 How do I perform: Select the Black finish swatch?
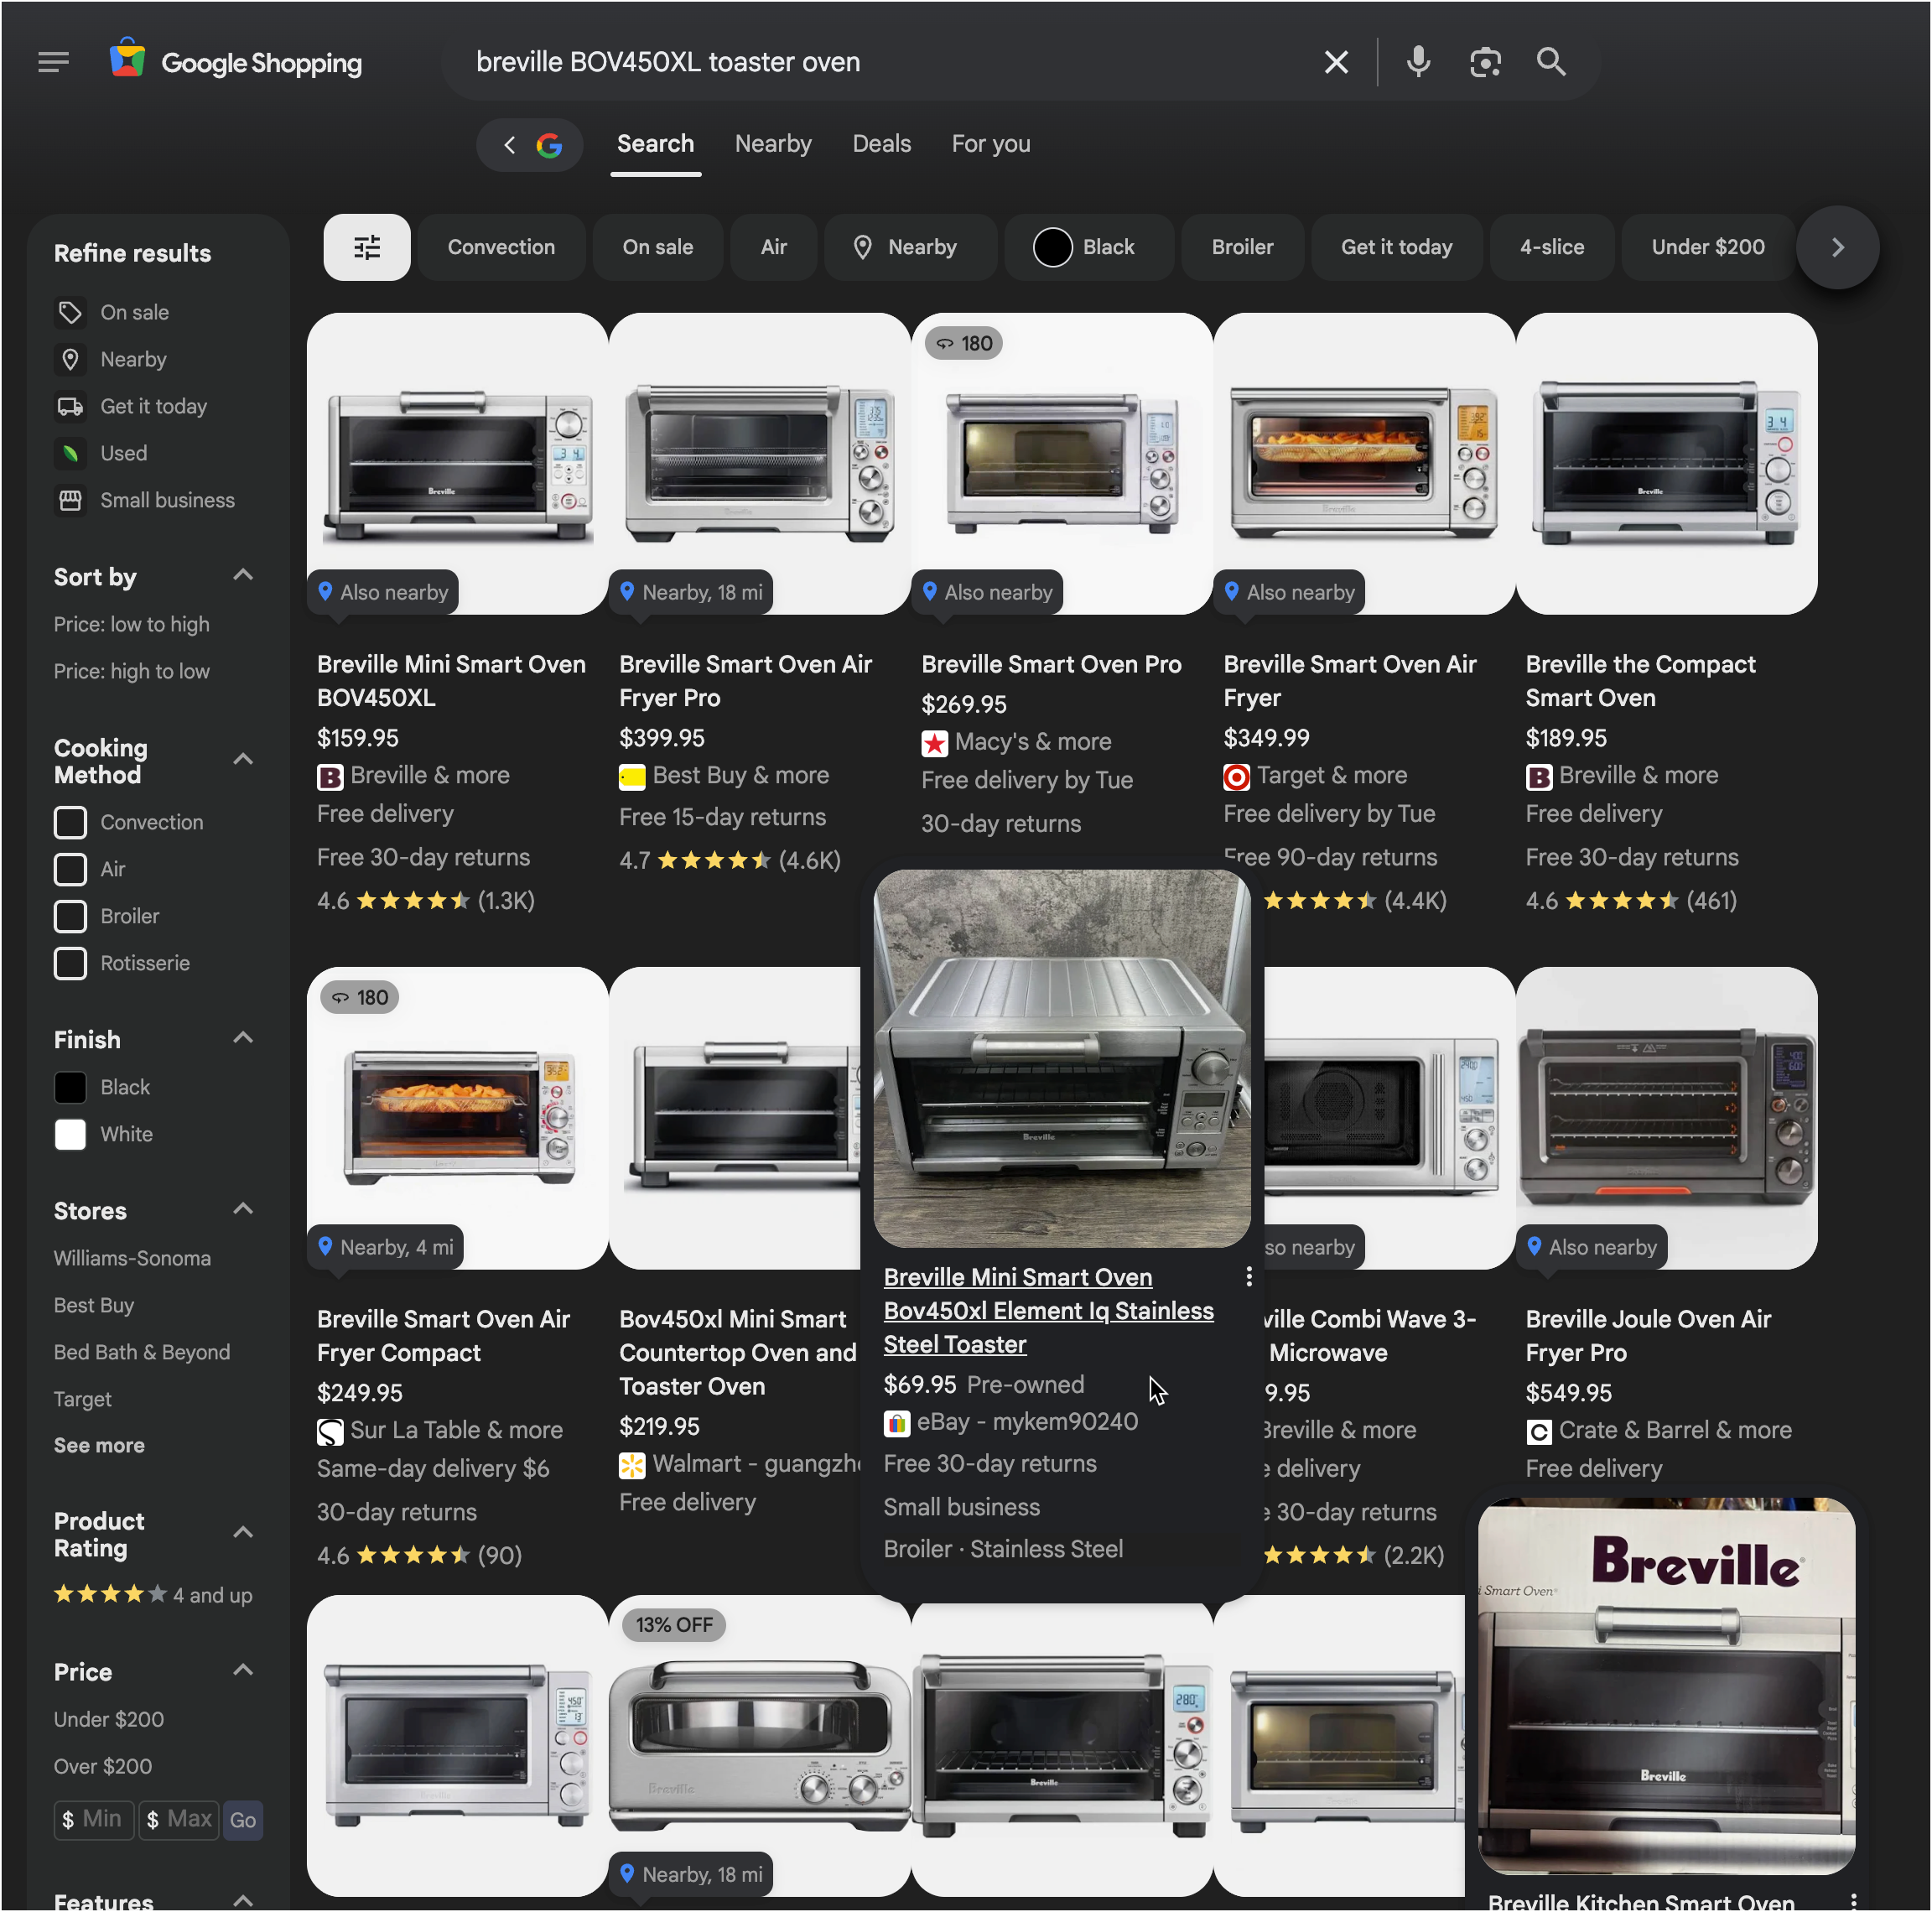pos(70,1087)
